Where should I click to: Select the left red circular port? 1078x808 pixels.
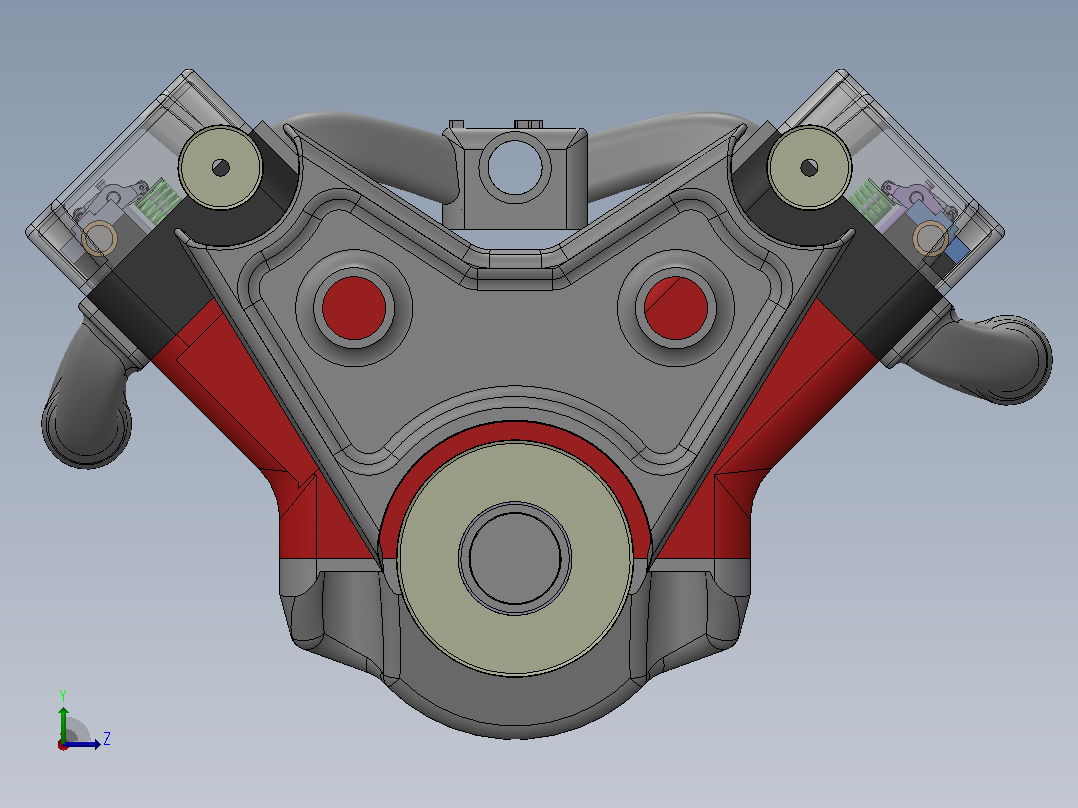tap(353, 308)
